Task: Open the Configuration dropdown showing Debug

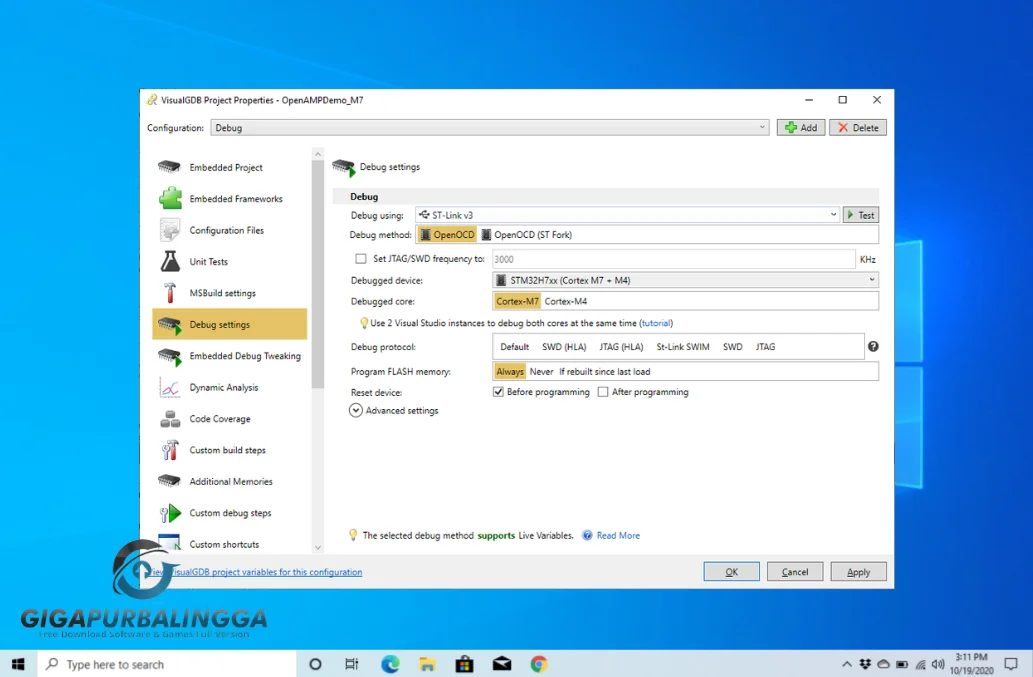Action: point(489,128)
